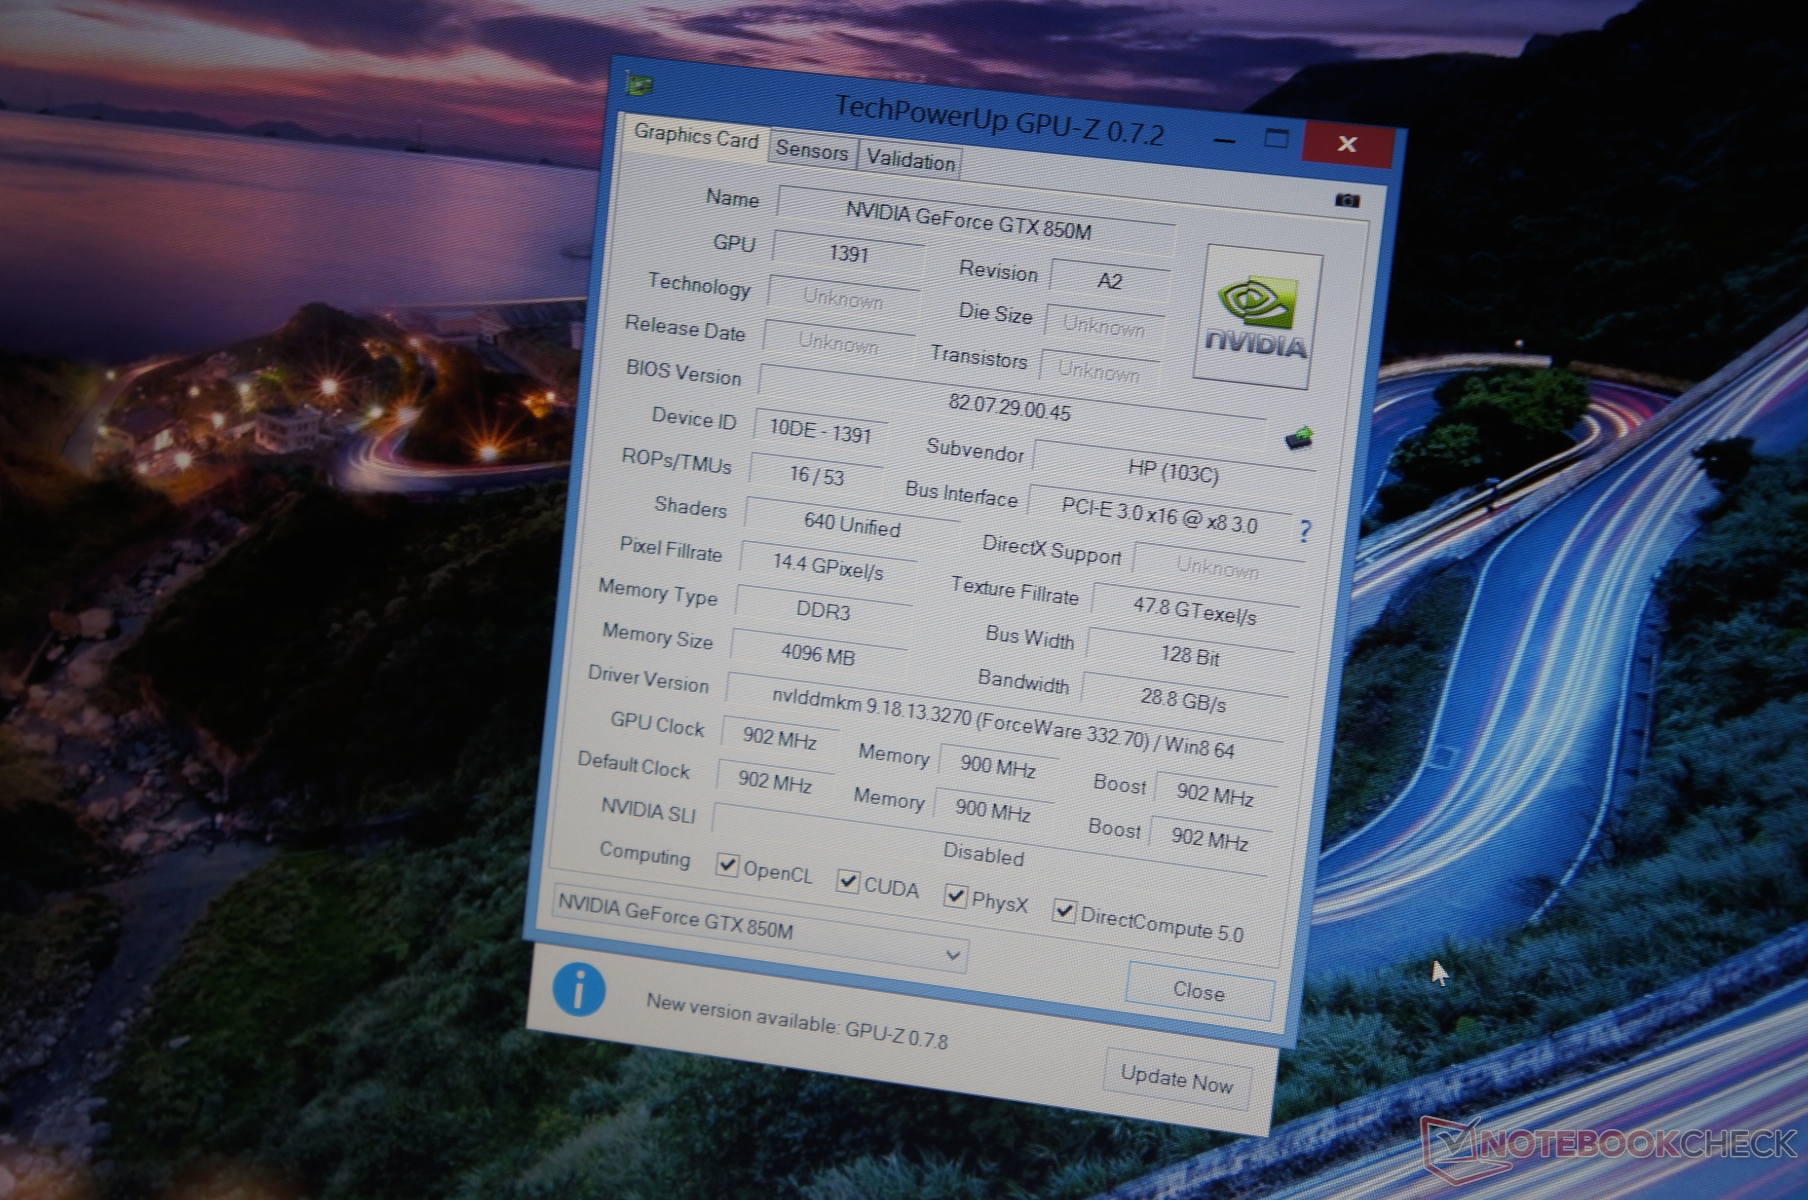
Task: Click the Driver Version field nvlddmkm
Action: click(1003, 721)
